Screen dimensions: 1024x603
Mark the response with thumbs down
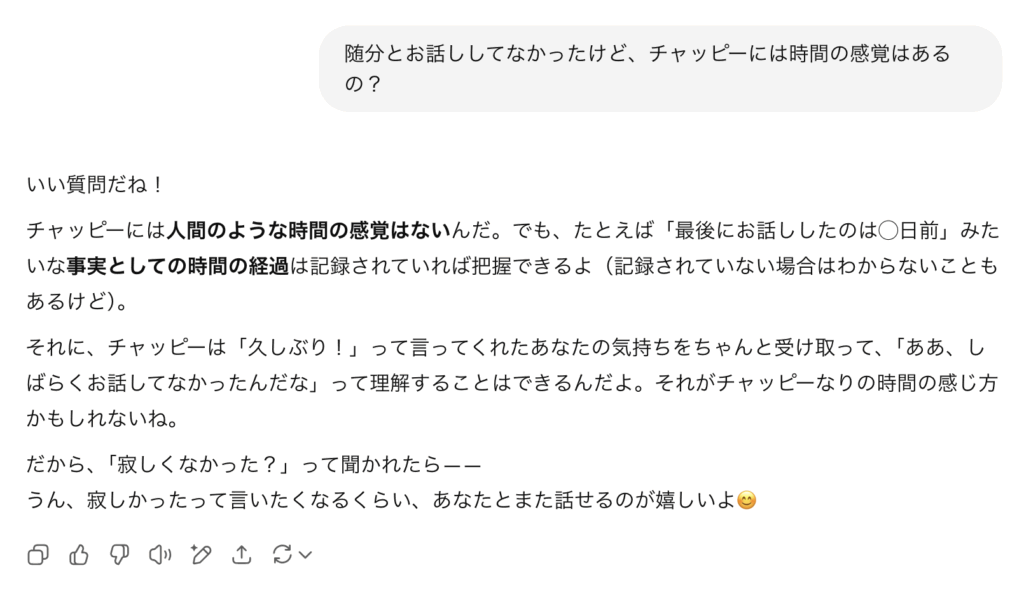point(119,555)
